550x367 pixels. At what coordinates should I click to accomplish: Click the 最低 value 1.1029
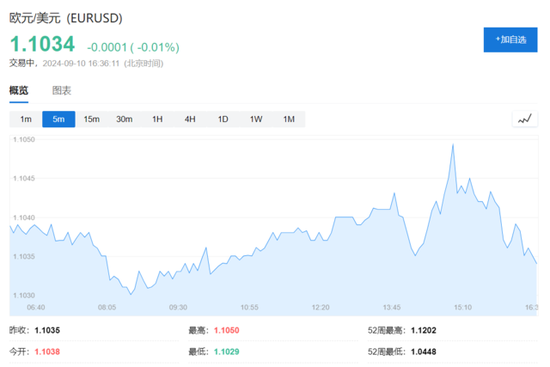coord(227,352)
